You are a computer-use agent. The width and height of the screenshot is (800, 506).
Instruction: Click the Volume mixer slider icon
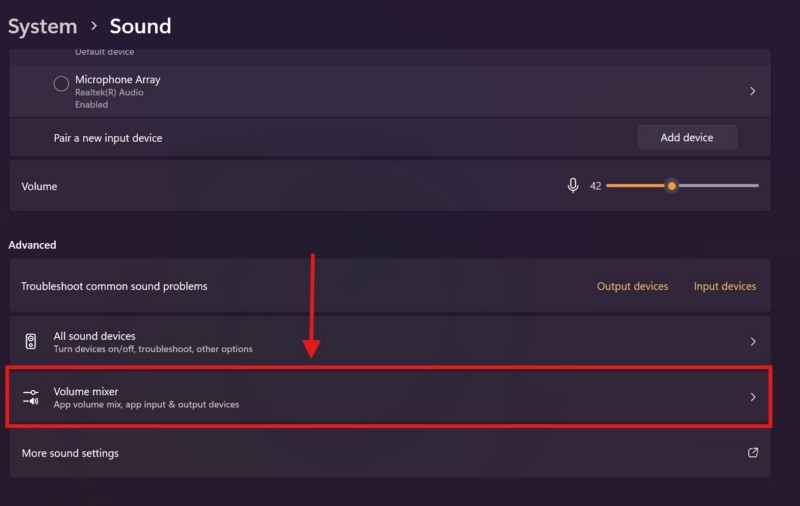coord(31,397)
